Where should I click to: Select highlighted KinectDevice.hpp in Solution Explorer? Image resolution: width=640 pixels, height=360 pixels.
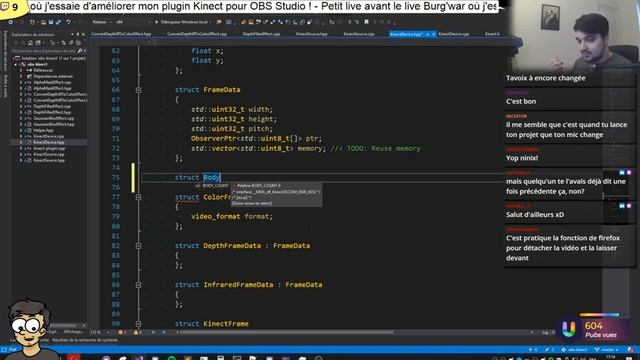tap(49, 142)
